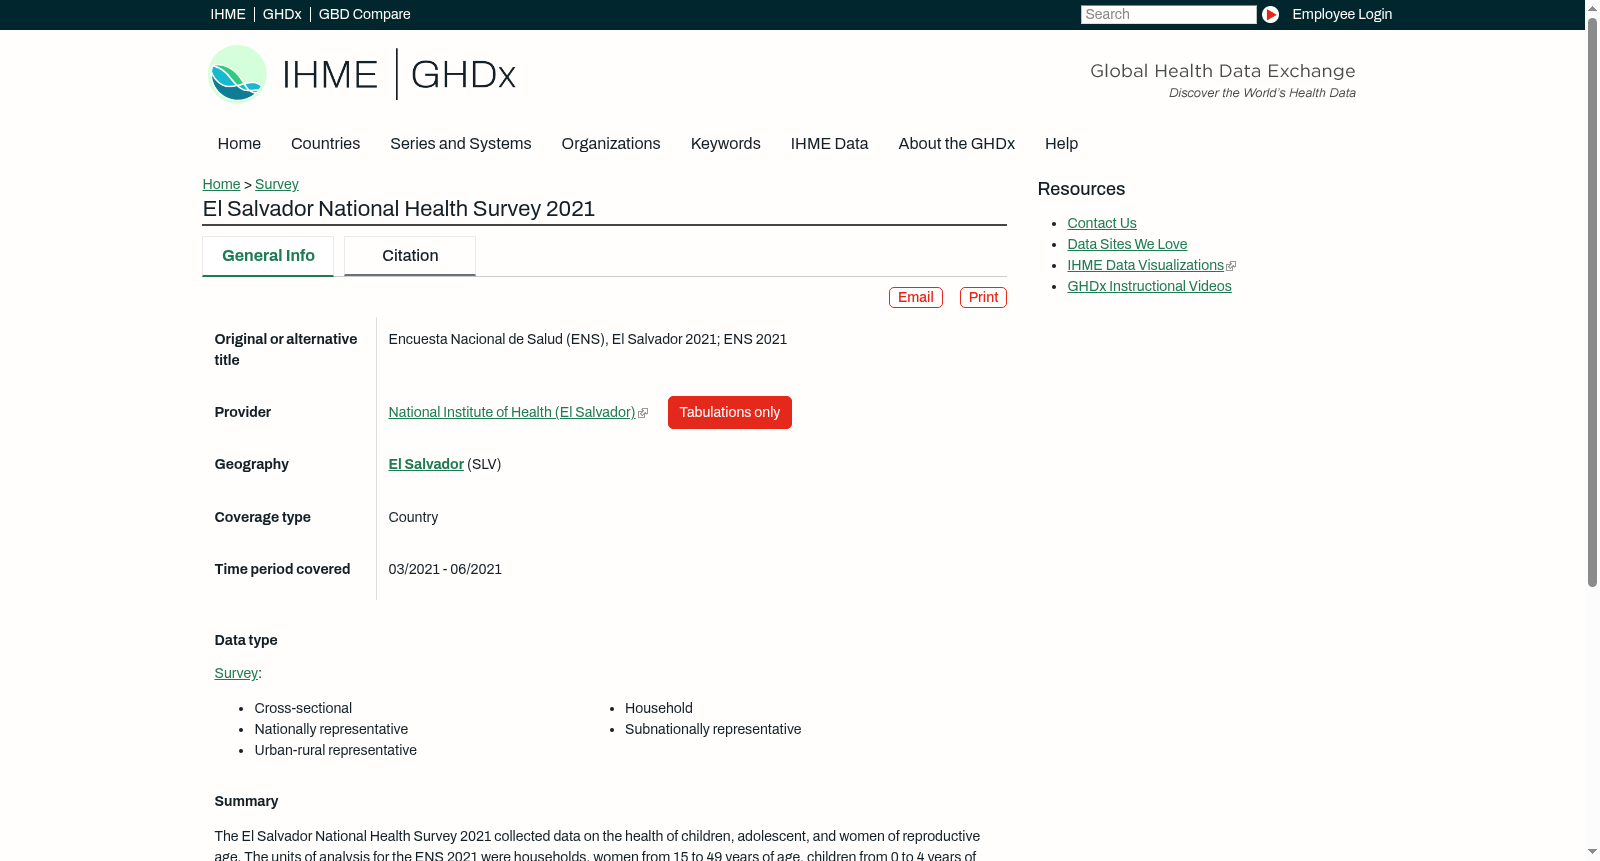Click the Resources heading
Viewport: 1600px width, 861px height.
pyautogui.click(x=1081, y=189)
